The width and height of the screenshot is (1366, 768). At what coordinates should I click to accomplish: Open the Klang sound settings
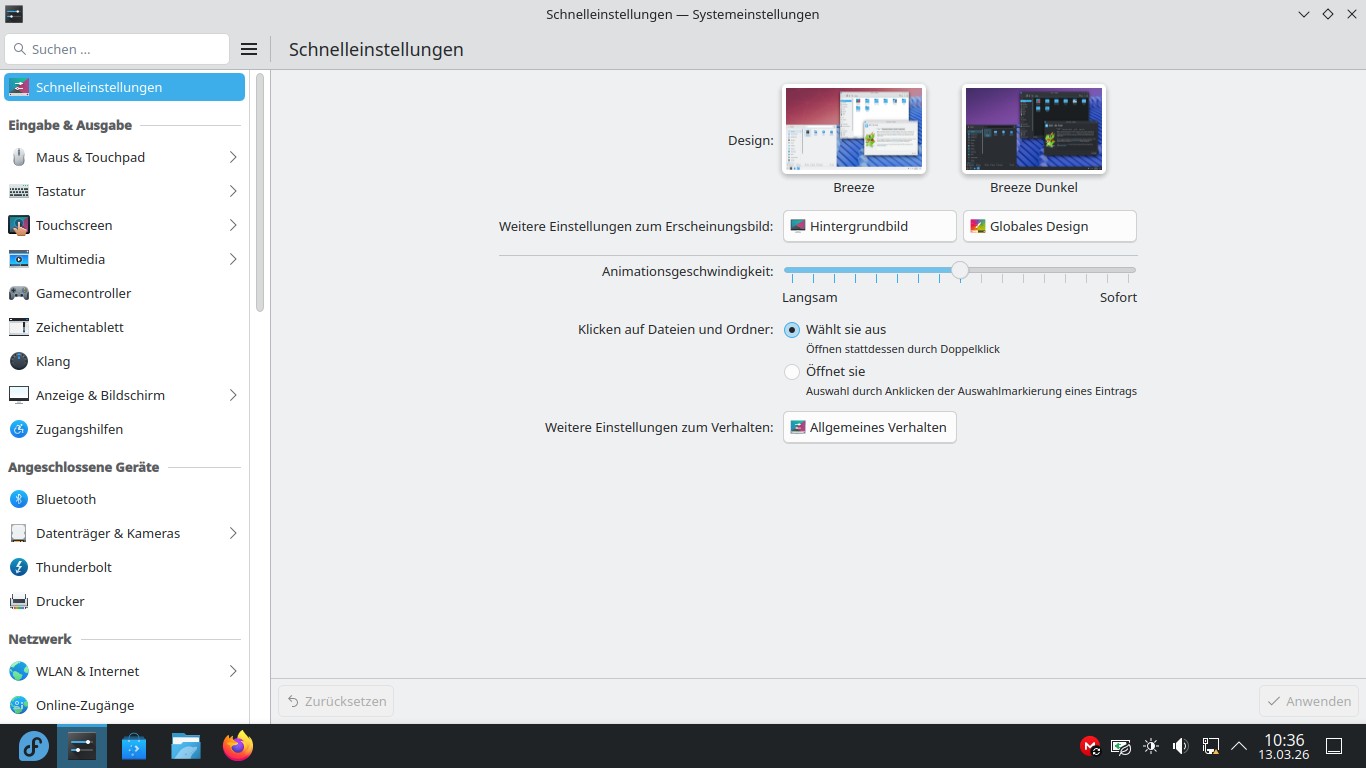coord(124,361)
